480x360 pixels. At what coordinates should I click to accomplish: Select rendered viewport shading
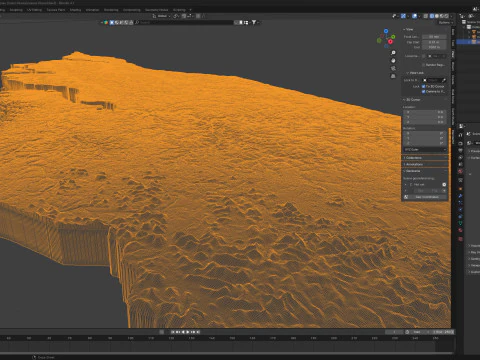click(447, 16)
